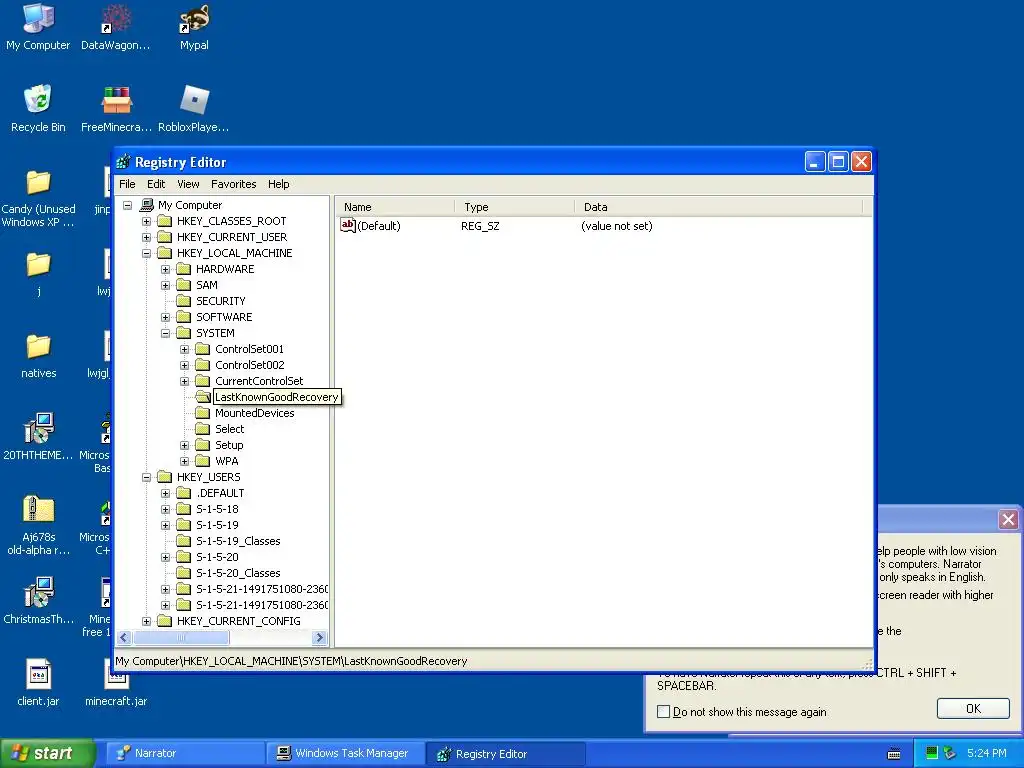Sort by the Name column header

(x=395, y=207)
